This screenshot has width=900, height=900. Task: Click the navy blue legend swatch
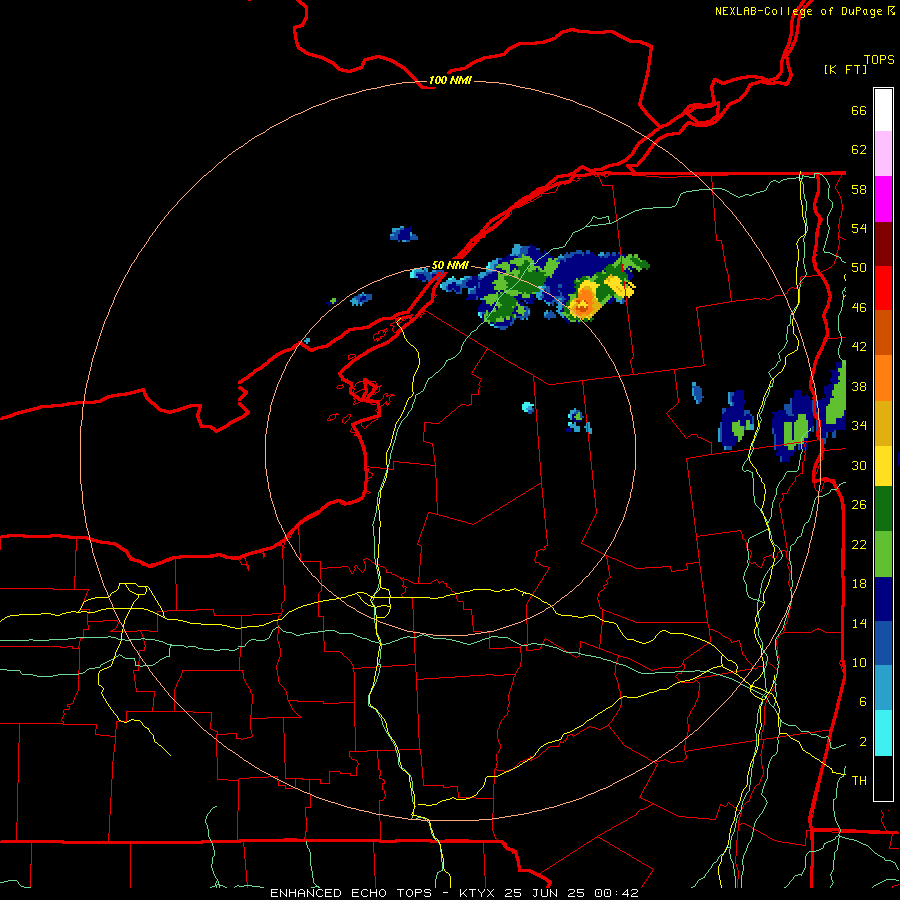[x=883, y=599]
